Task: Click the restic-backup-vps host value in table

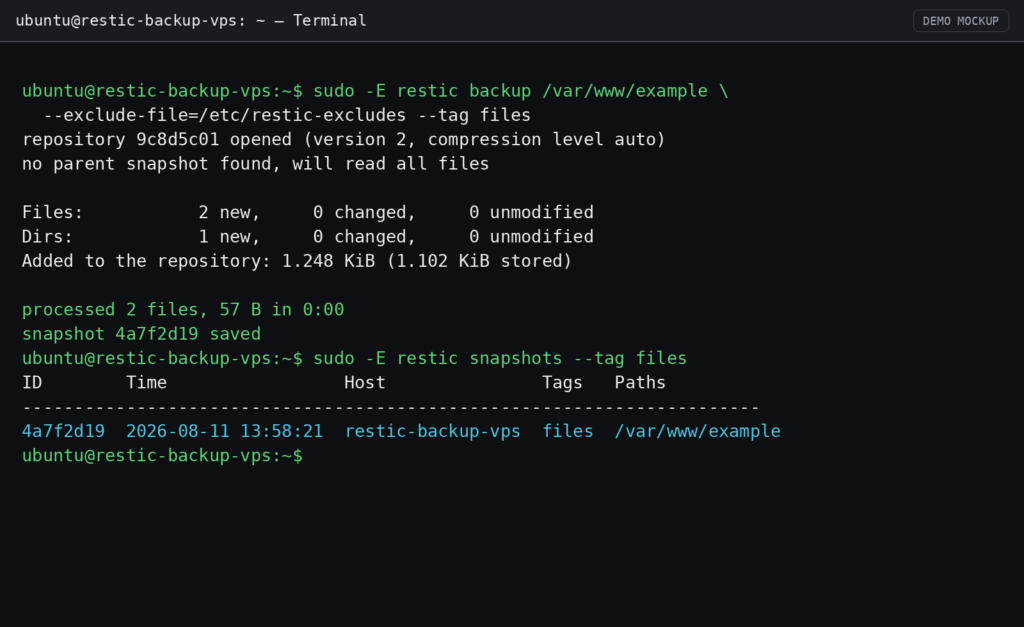Action: pyautogui.click(x=432, y=431)
